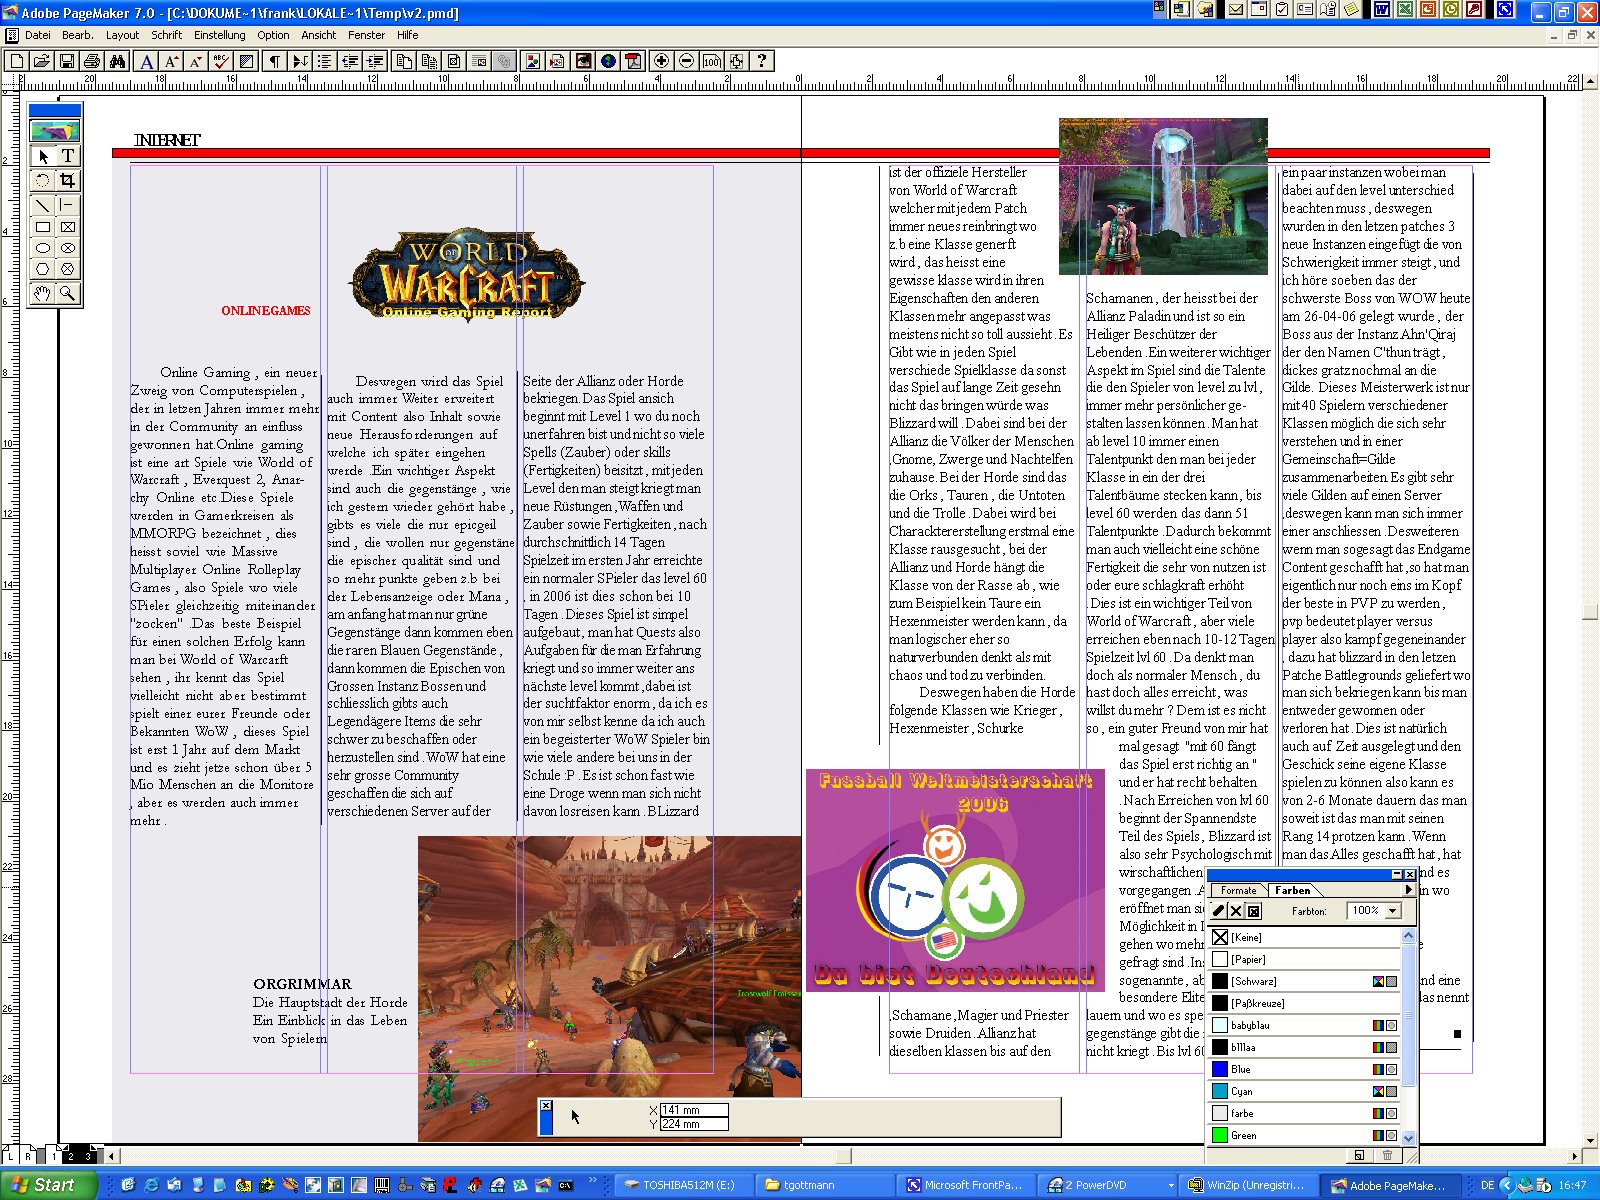Open the Windows Start menu

[48, 1185]
